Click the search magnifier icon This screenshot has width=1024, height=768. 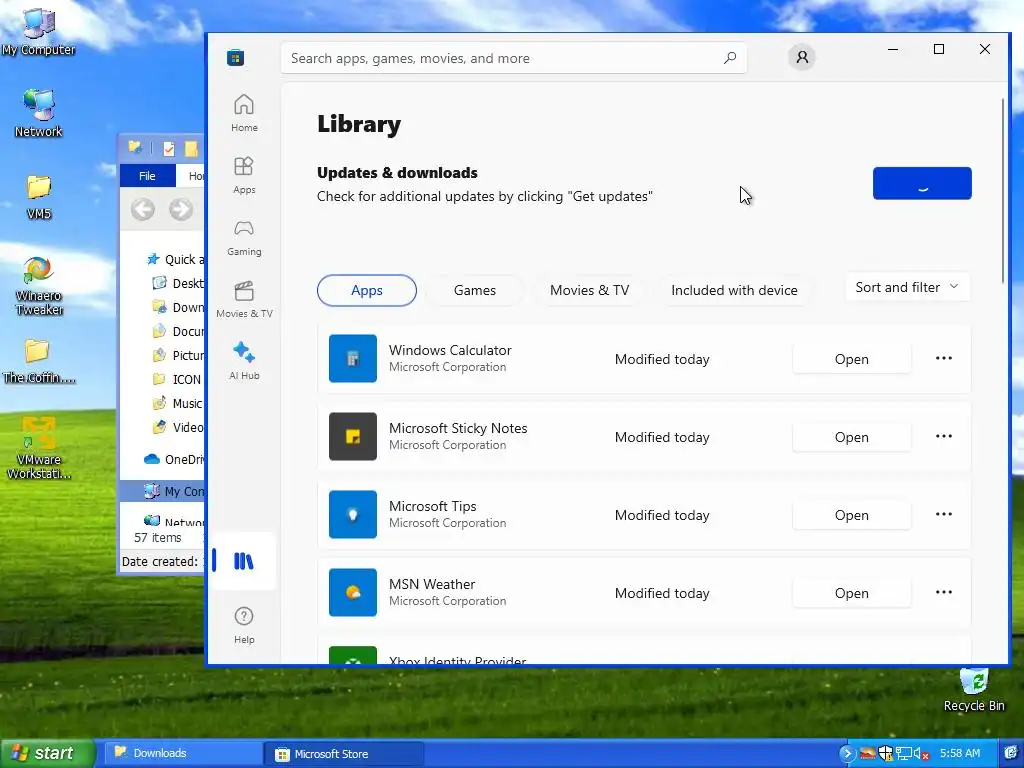(x=729, y=58)
